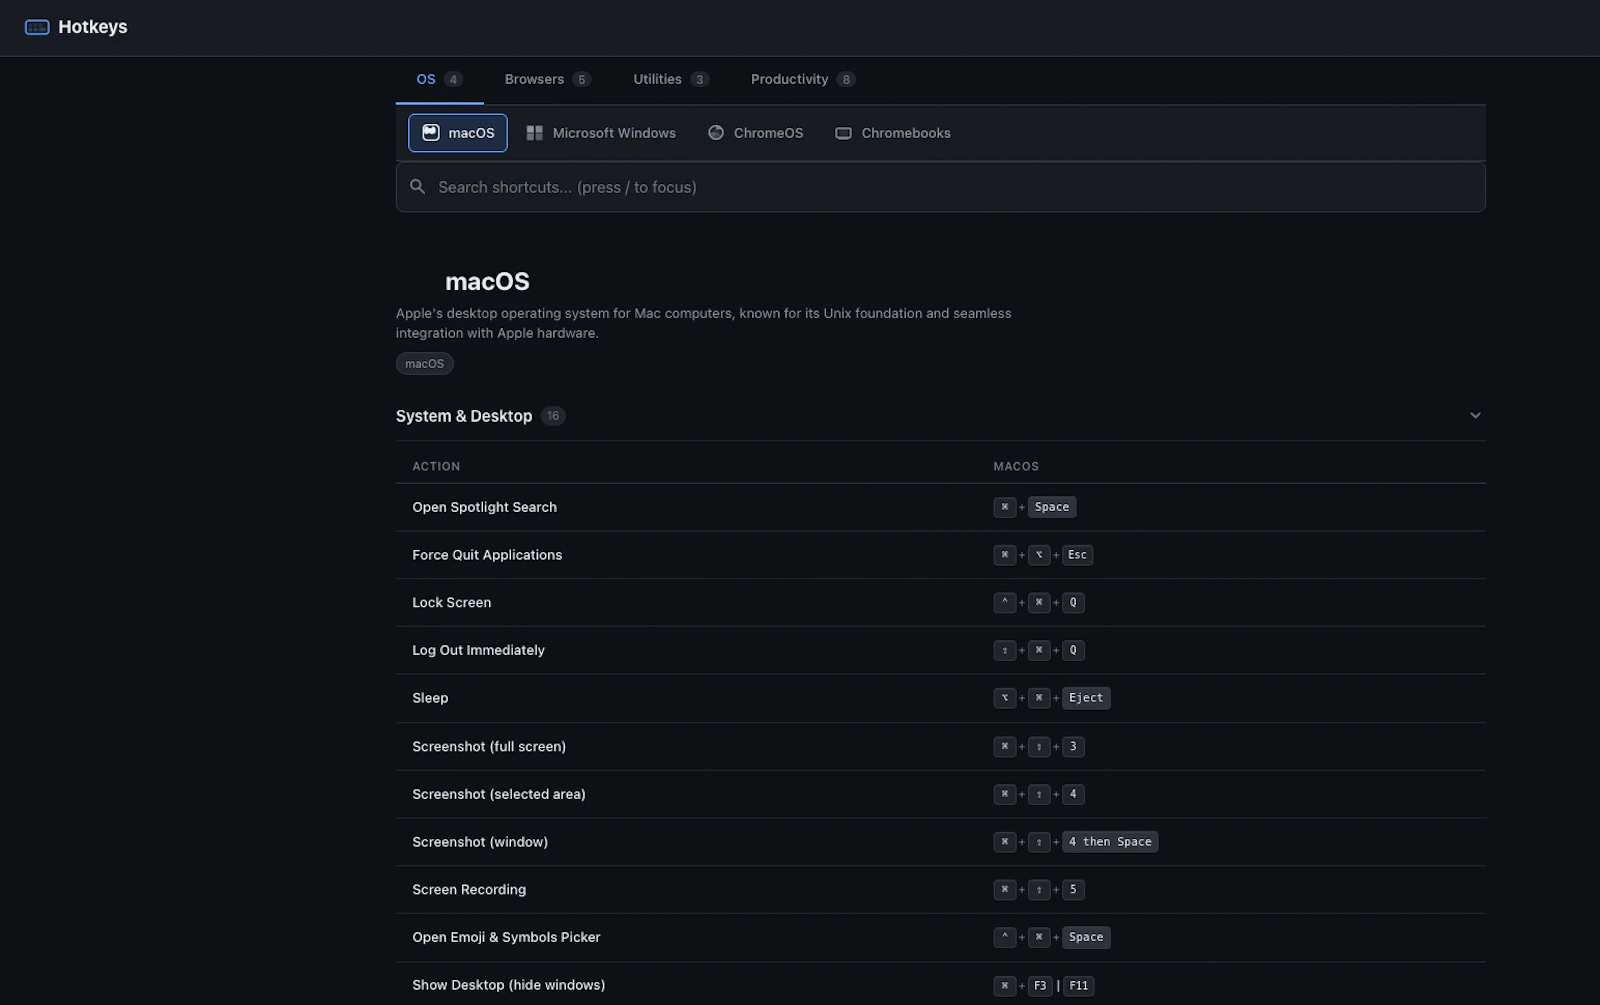Screen dimensions: 1600x1005
Task: Click the Esc key badge
Action: click(x=1077, y=555)
